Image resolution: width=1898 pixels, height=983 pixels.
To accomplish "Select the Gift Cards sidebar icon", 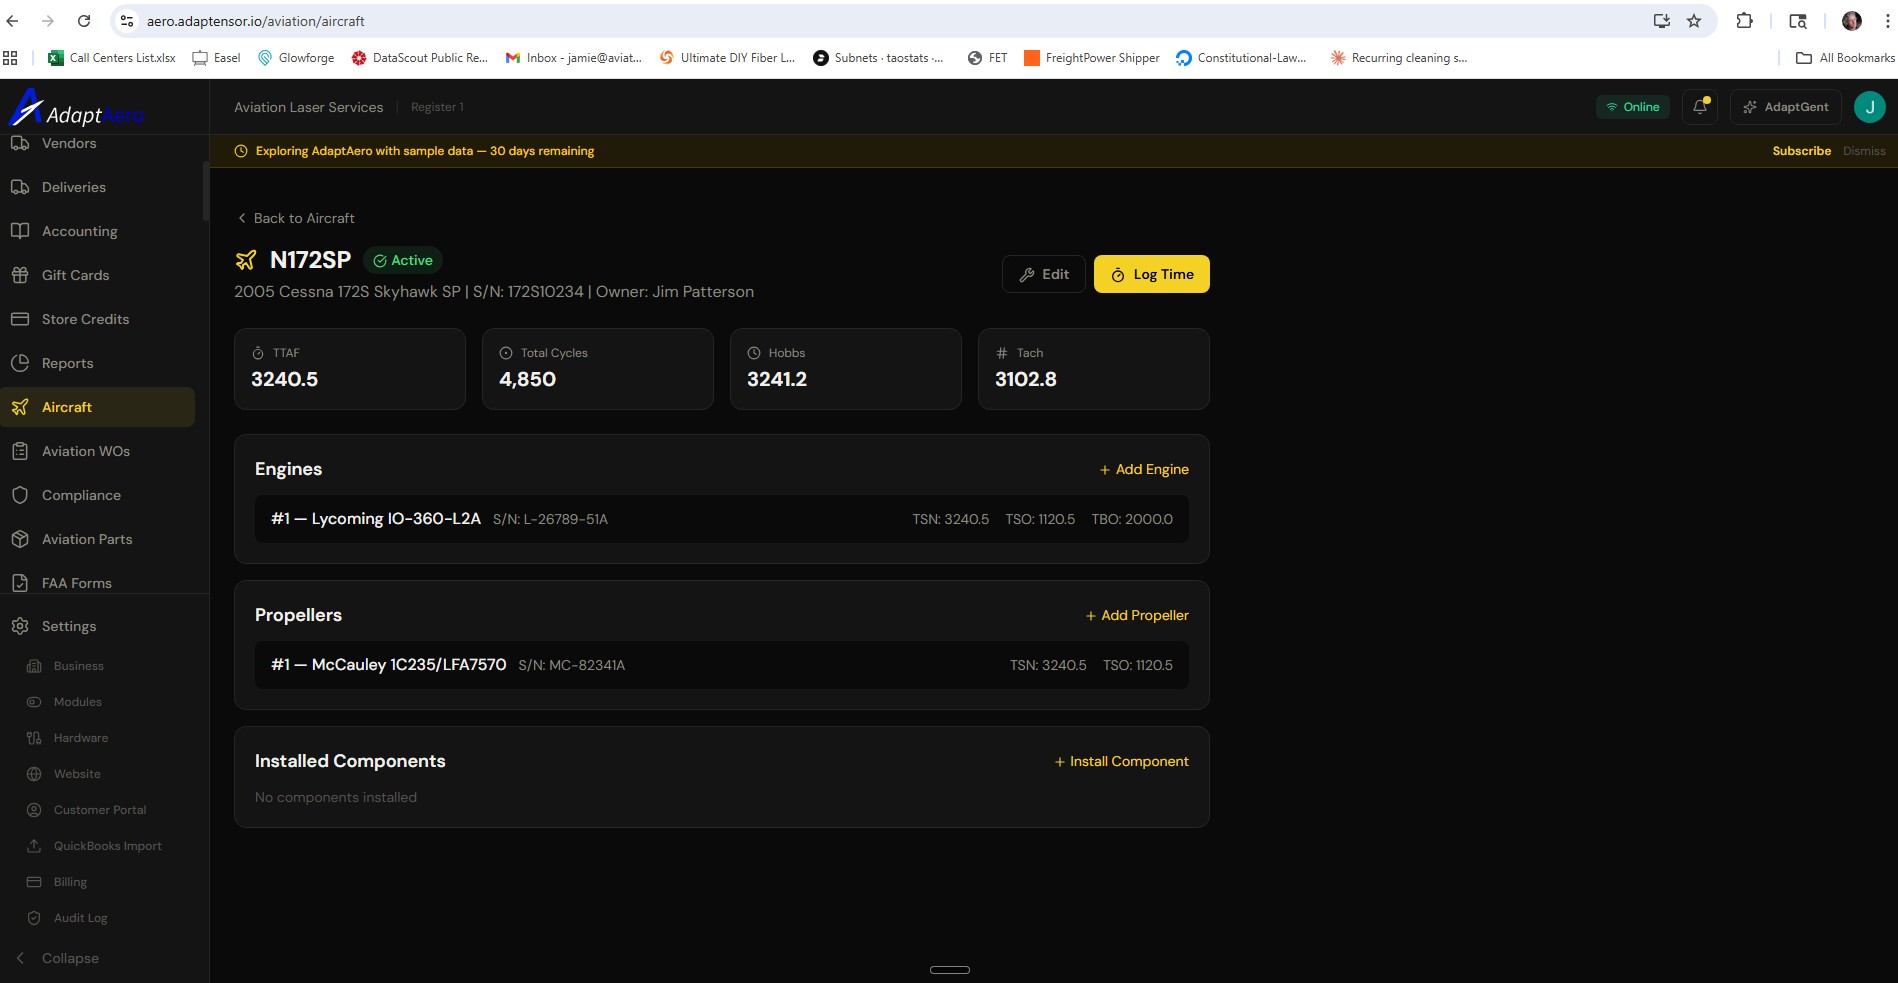I will click(21, 274).
